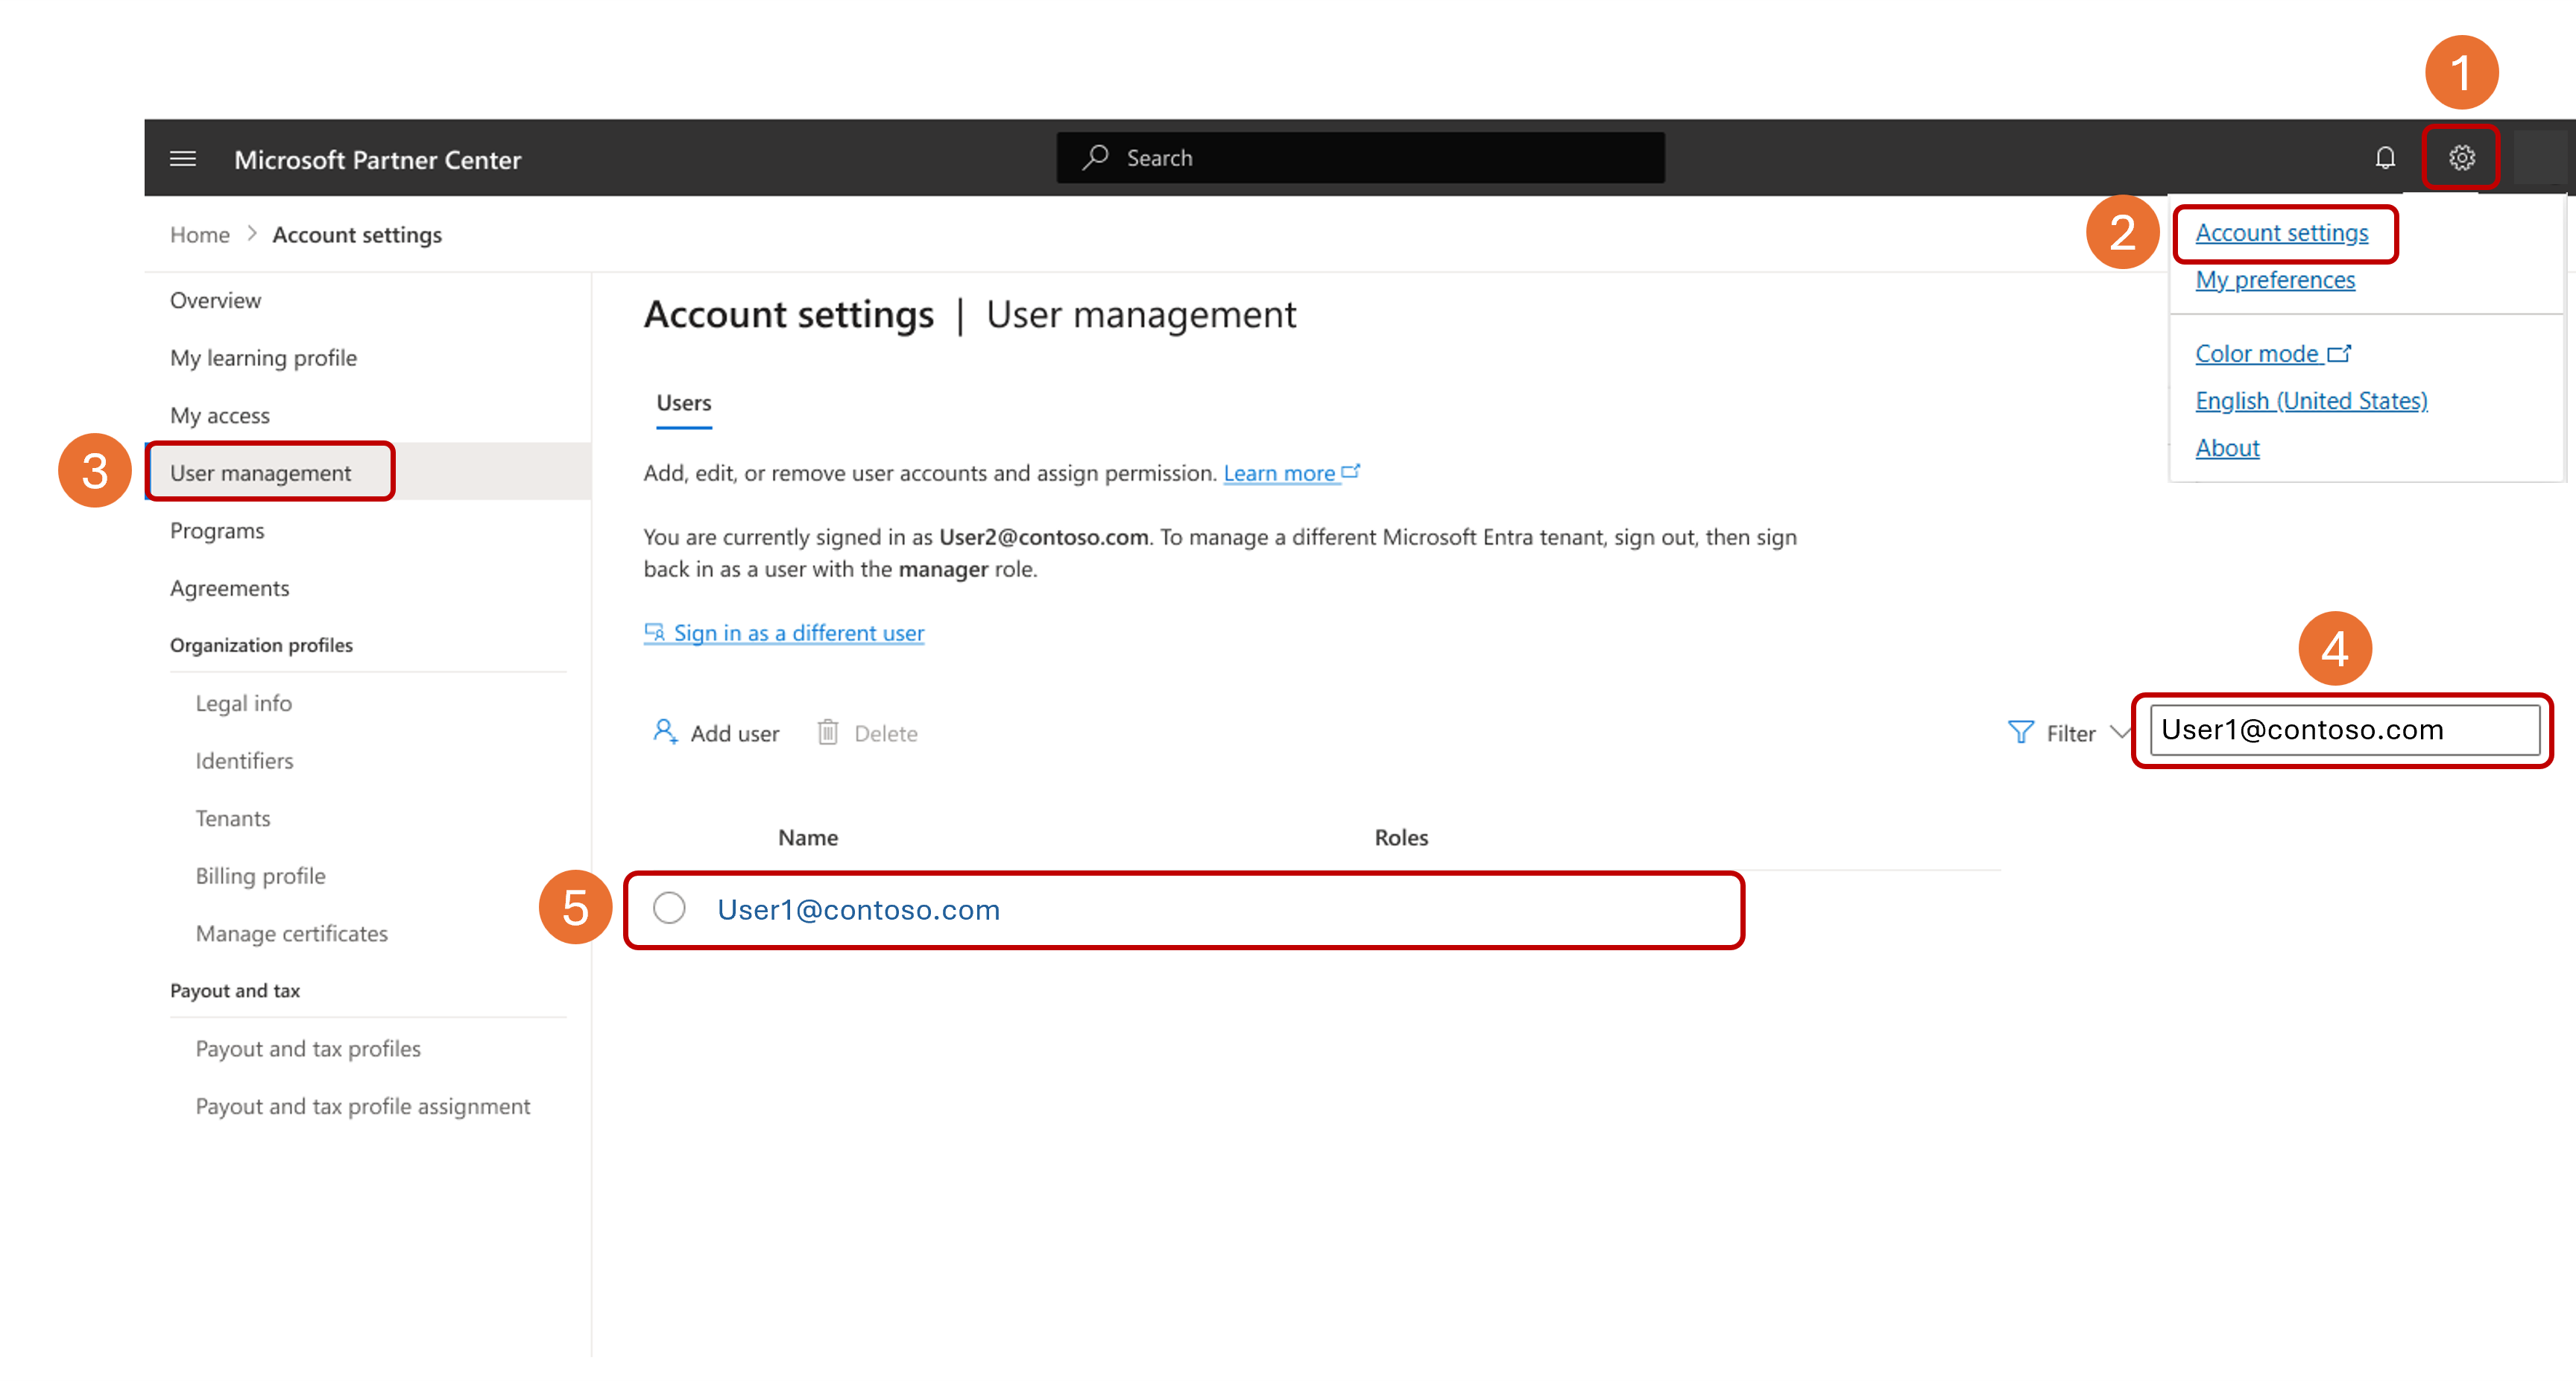
Task: Open the settings gear icon
Action: coord(2461,158)
